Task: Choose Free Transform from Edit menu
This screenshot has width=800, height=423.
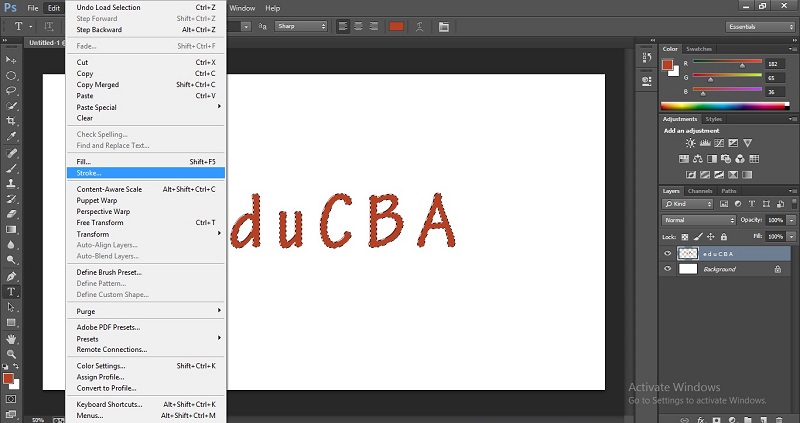Action: pos(146,222)
